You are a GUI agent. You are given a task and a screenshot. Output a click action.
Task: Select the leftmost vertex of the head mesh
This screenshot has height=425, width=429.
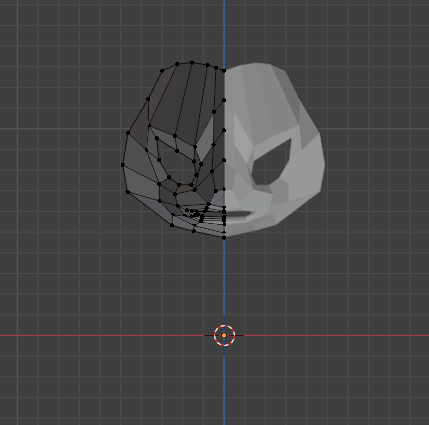coord(123,165)
